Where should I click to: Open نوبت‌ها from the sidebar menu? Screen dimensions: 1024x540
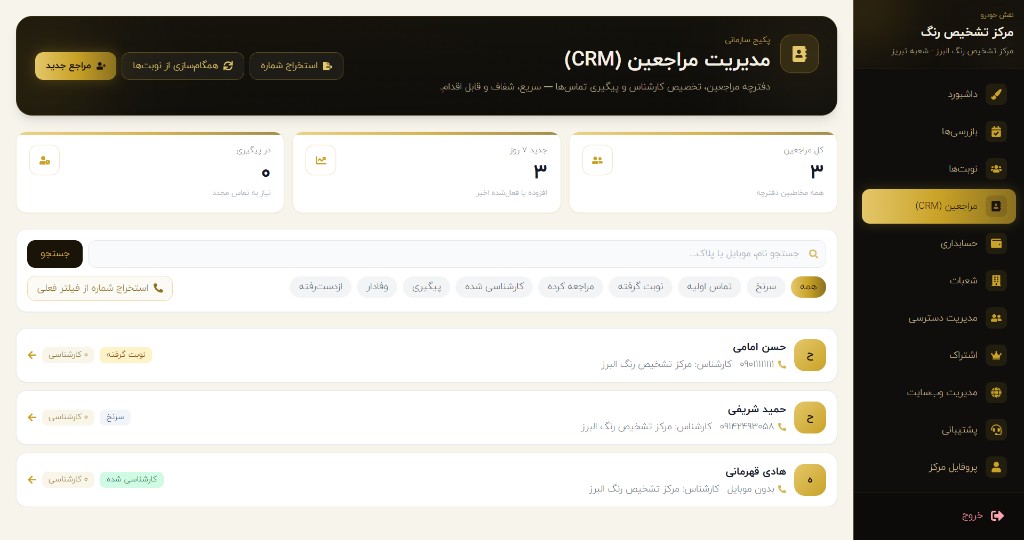[938, 168]
